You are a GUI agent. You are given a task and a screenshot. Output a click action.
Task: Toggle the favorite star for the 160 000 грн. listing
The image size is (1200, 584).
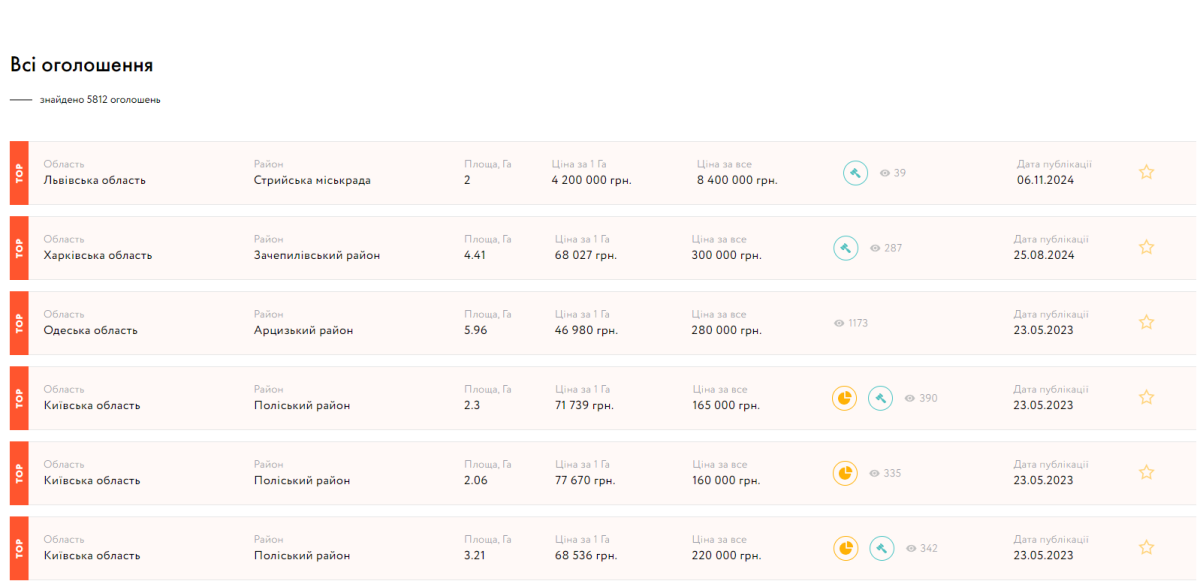click(x=1146, y=472)
